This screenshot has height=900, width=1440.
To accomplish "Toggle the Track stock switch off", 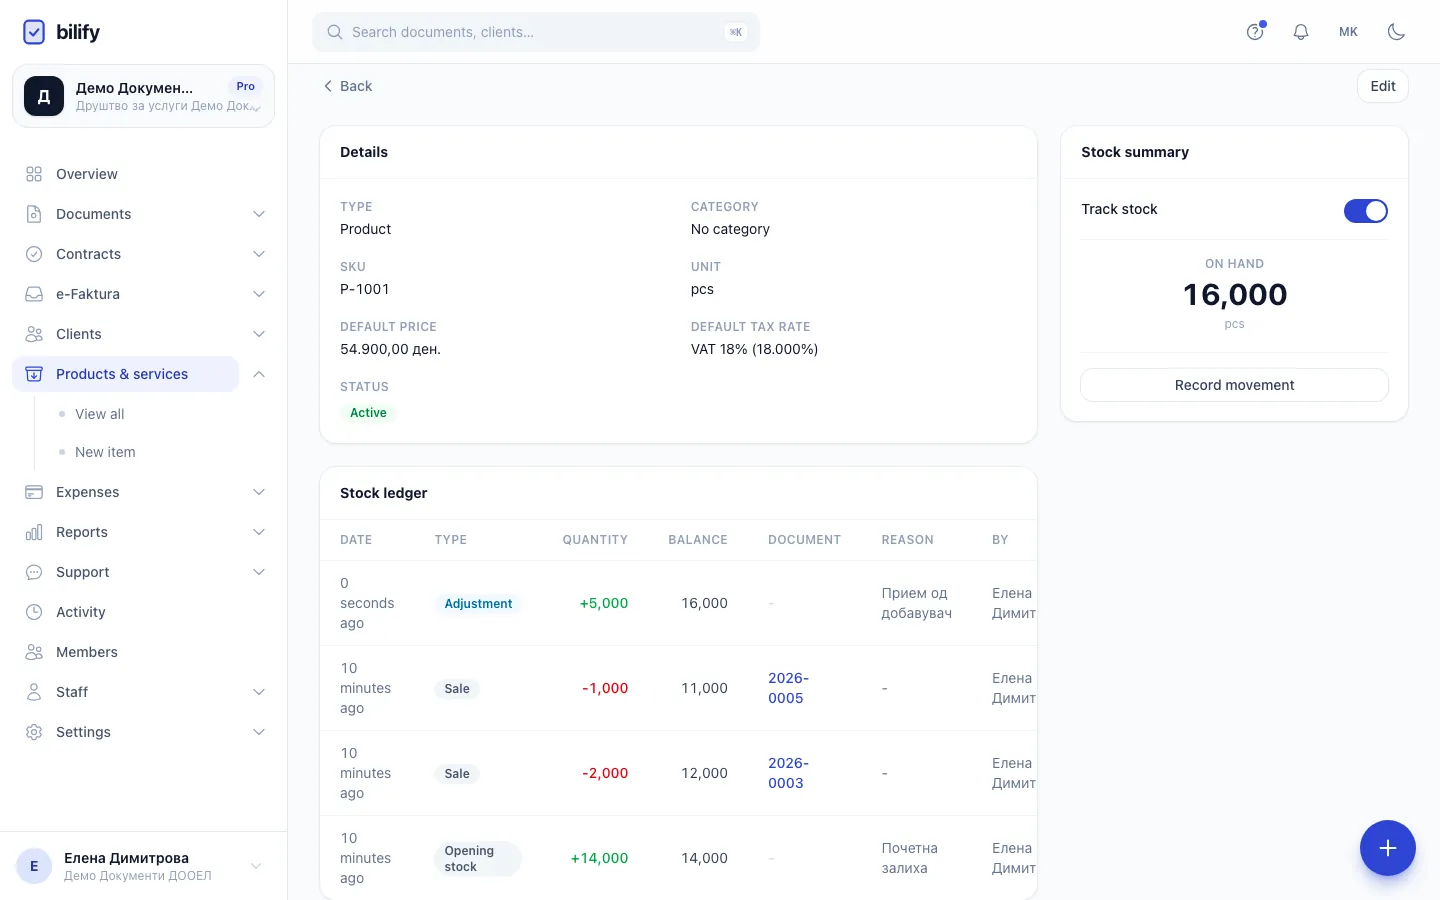I will pos(1366,211).
